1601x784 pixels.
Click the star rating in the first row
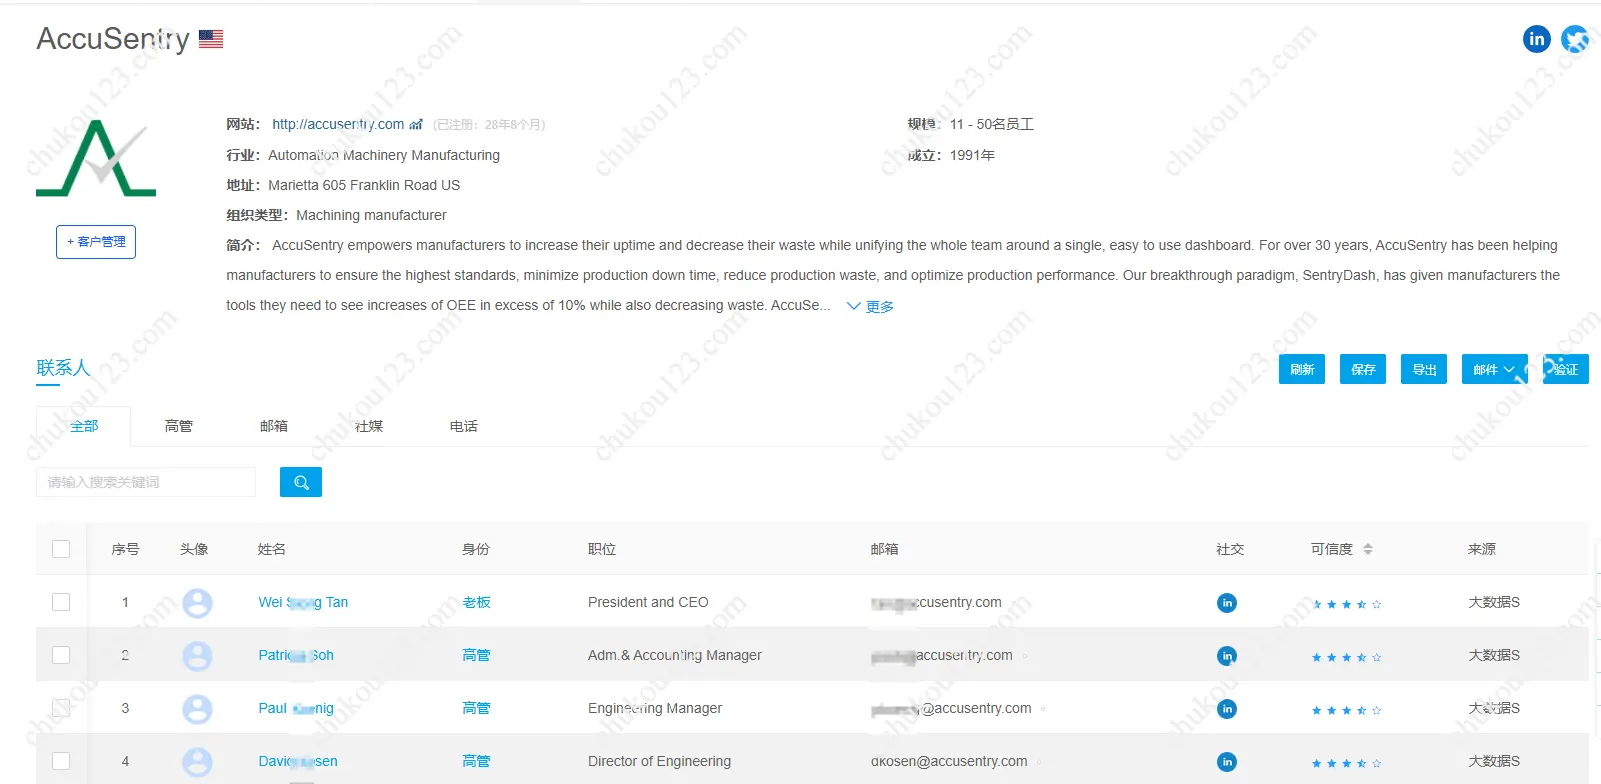(1346, 604)
